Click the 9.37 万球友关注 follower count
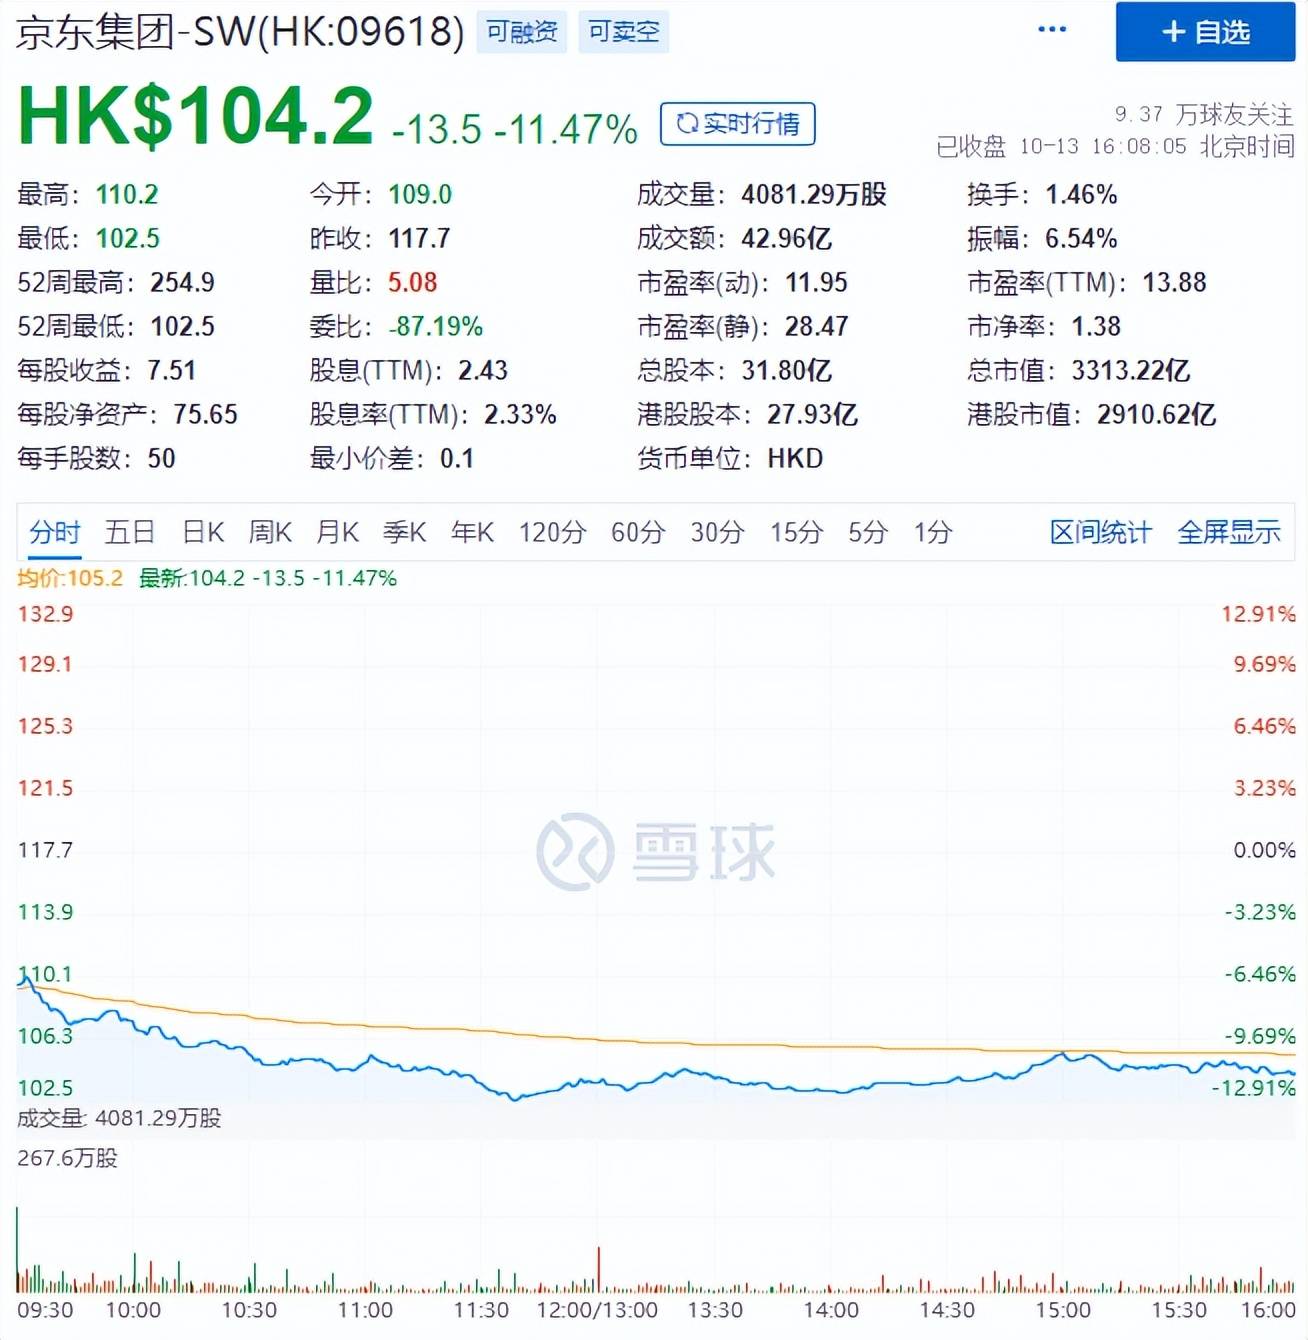Image resolution: width=1308 pixels, height=1340 pixels. point(1204,114)
